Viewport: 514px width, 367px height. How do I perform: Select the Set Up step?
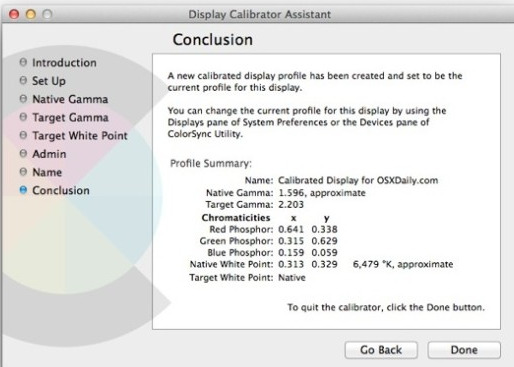coord(49,81)
